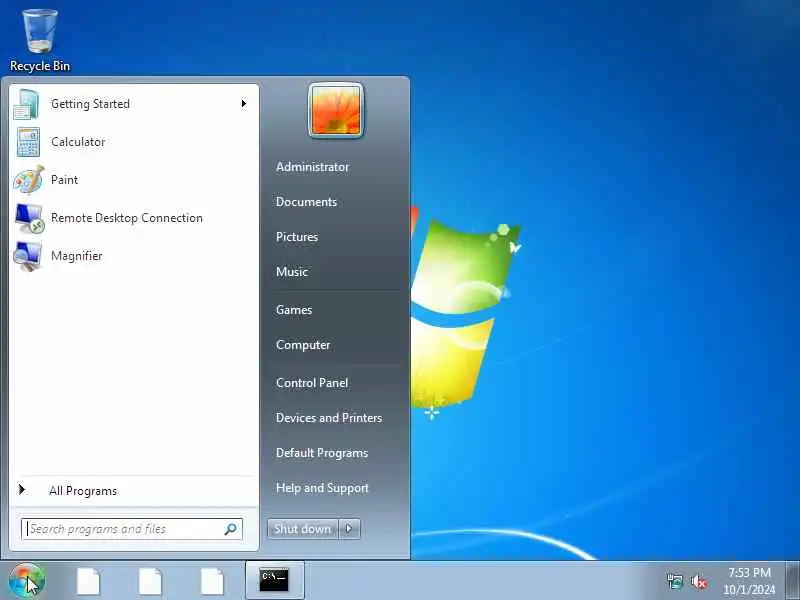Click the magnifying glass search icon
Screen dimensions: 800x600
[x=231, y=529]
